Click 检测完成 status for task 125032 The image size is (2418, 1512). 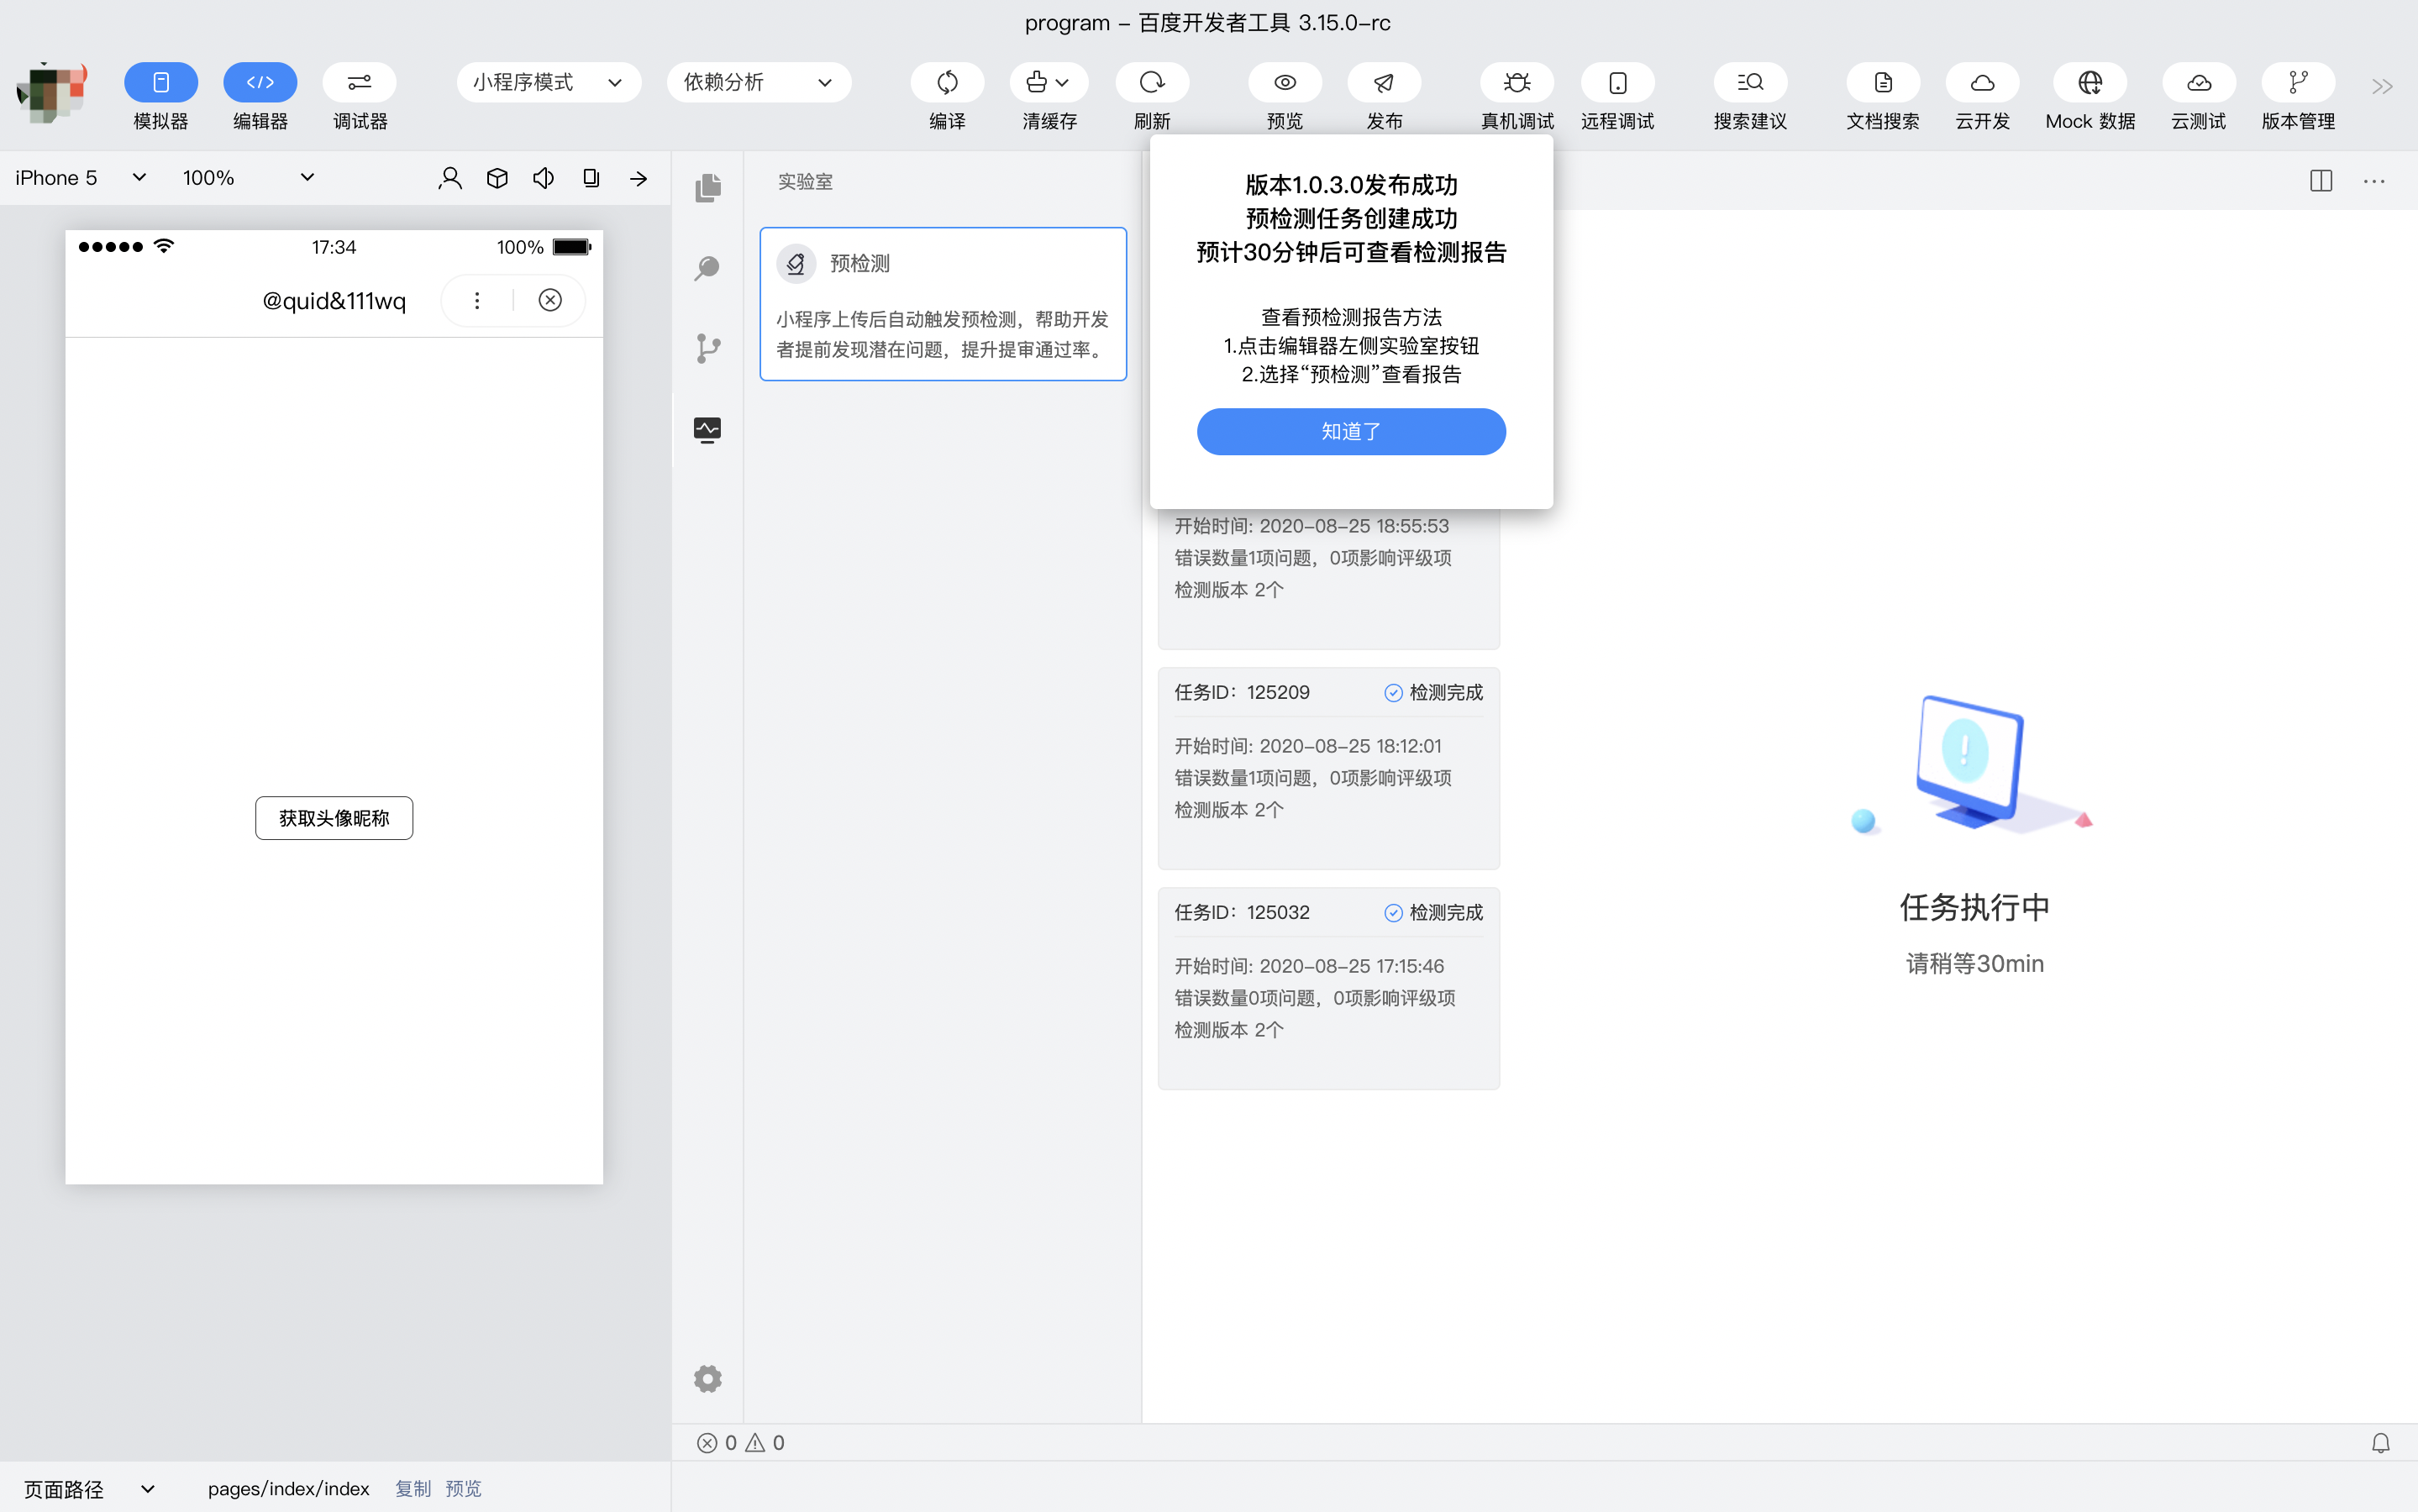(x=1433, y=912)
